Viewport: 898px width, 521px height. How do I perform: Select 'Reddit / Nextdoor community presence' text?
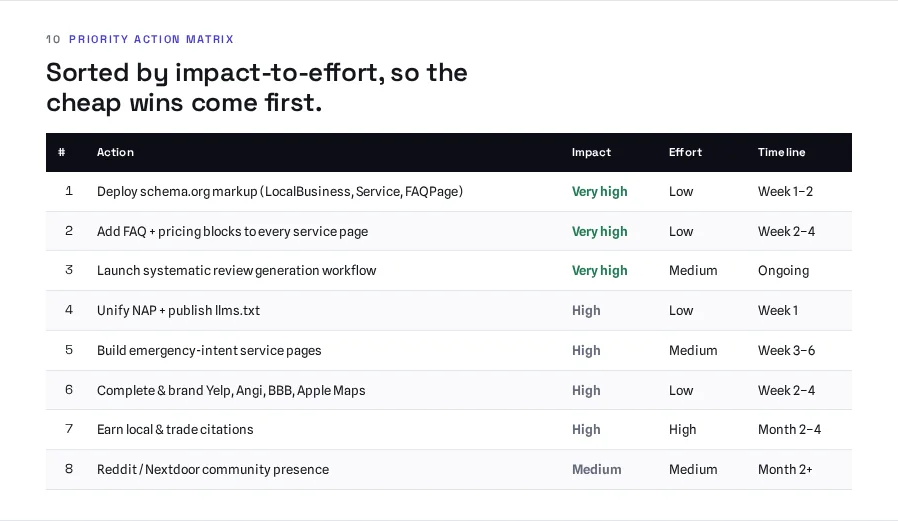pos(212,469)
